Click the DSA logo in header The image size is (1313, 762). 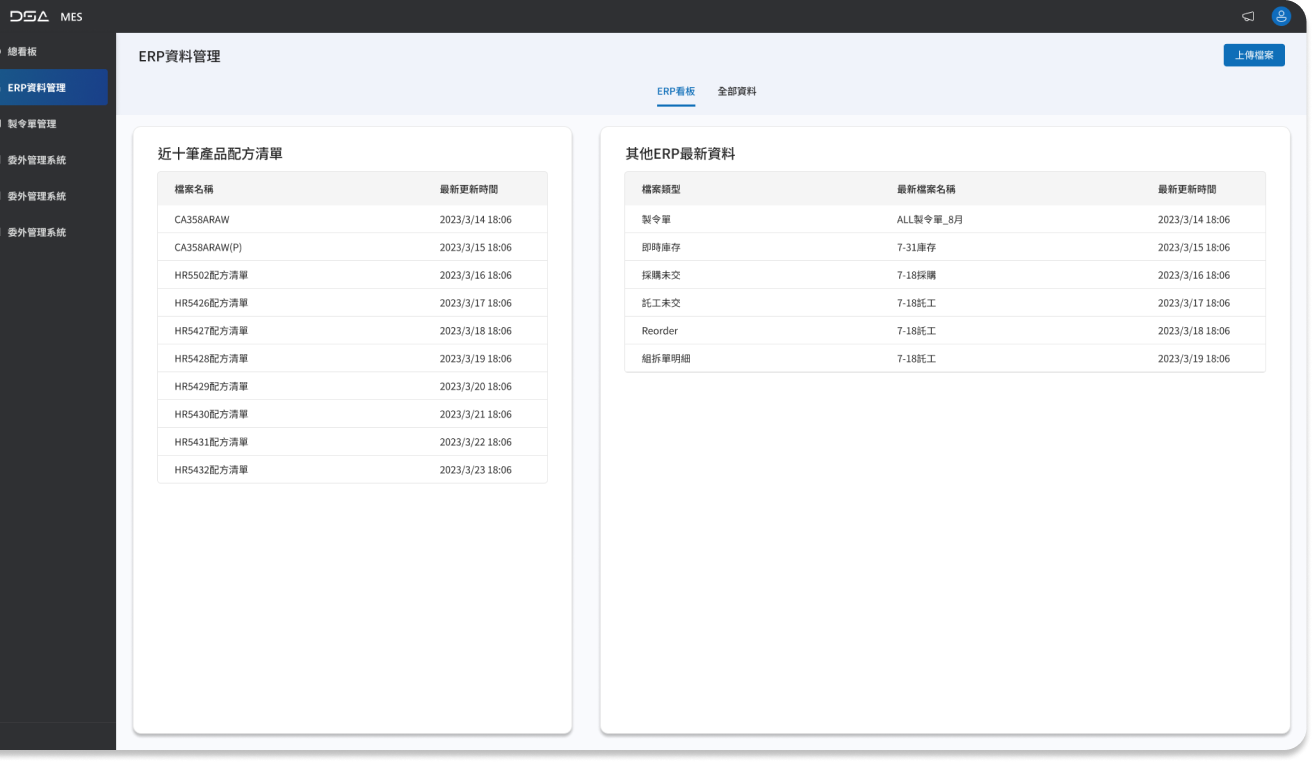tap(30, 16)
